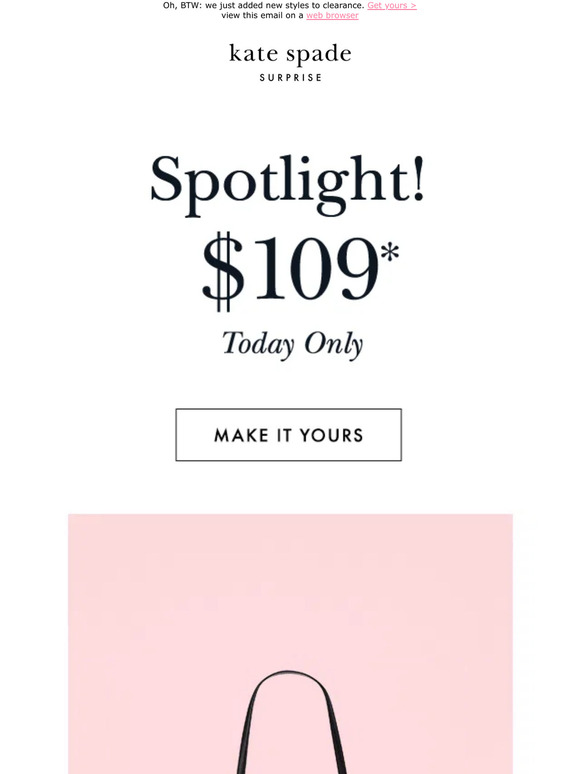The image size is (580, 774).
Task: Click the 'view this email on a' text
Action: pyautogui.click(x=263, y=15)
